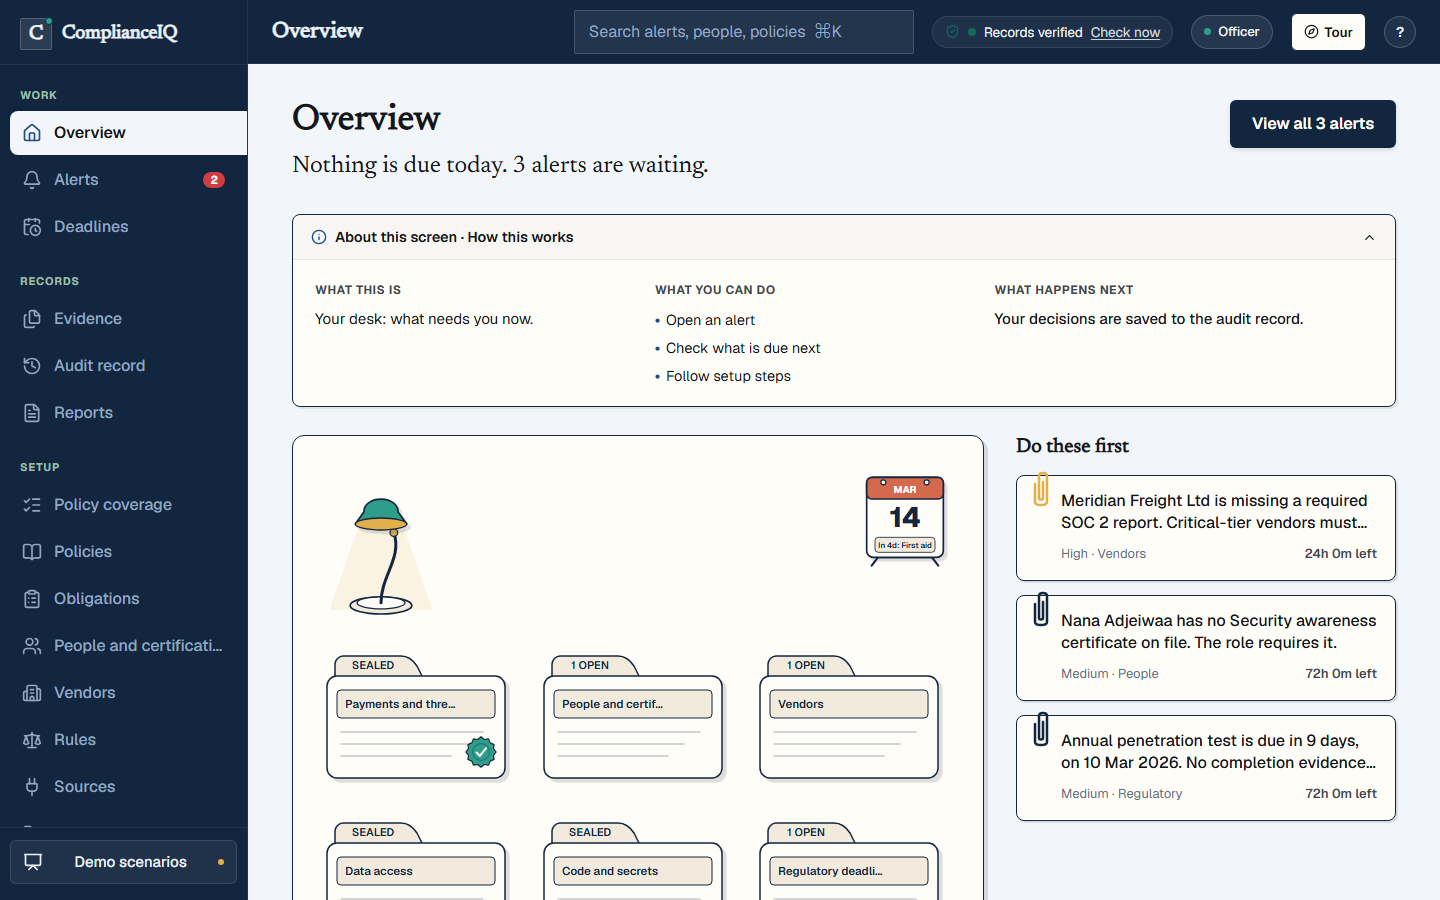
Task: Click the Sources plug icon
Action: [x=32, y=787]
